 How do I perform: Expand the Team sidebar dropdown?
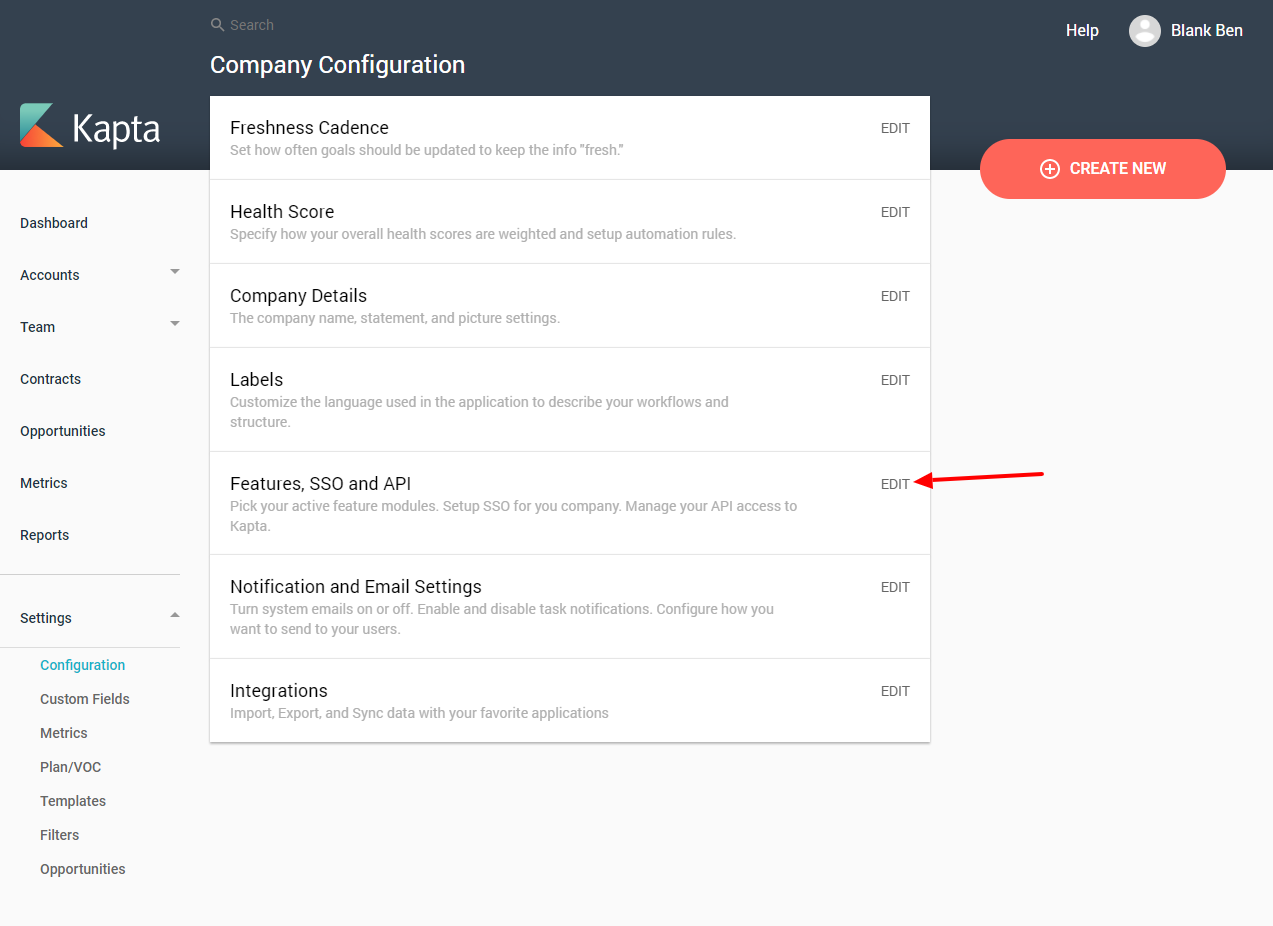click(175, 323)
